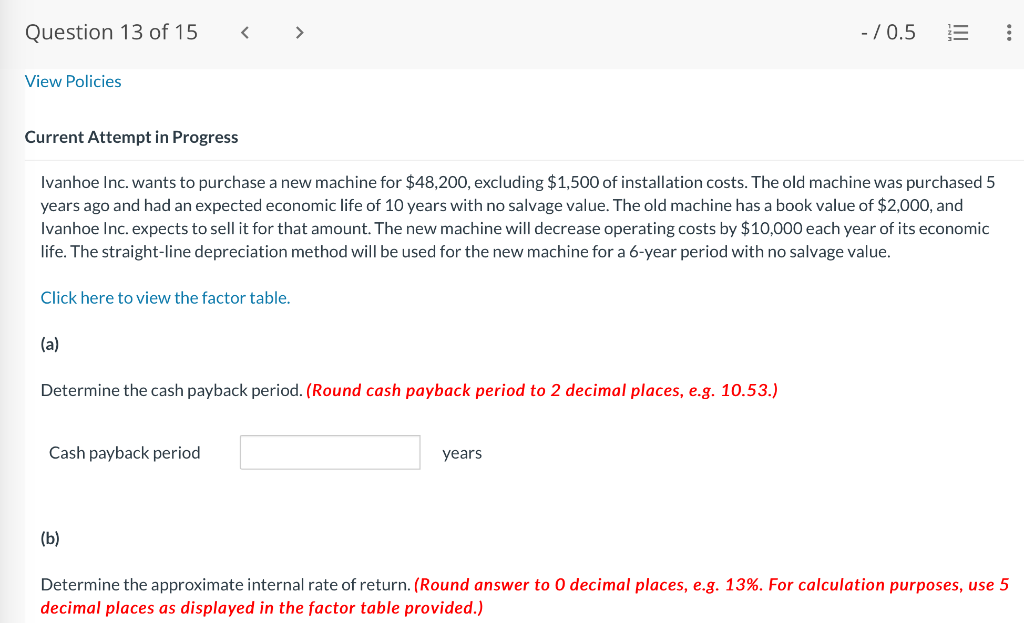1024x623 pixels.
Task: Open additional actions from the top-right menu
Action: point(1010,31)
